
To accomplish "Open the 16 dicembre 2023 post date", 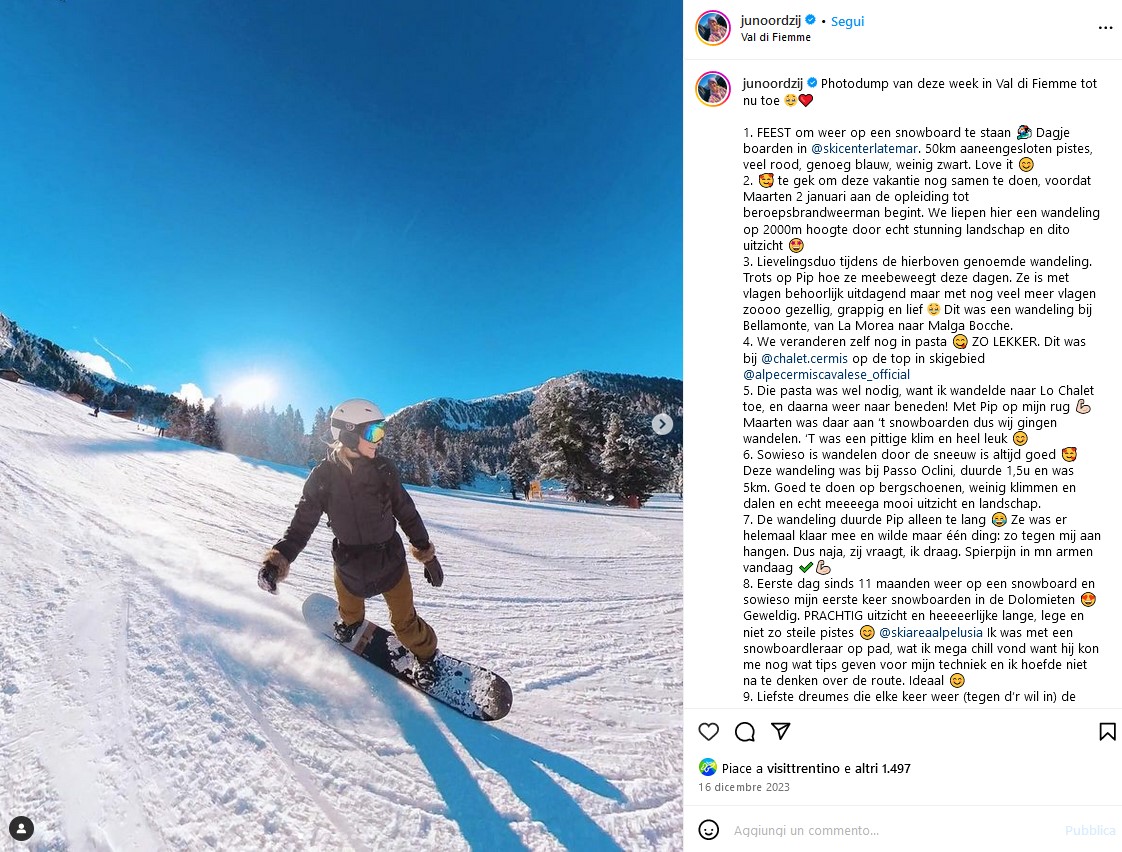I will click(744, 787).
